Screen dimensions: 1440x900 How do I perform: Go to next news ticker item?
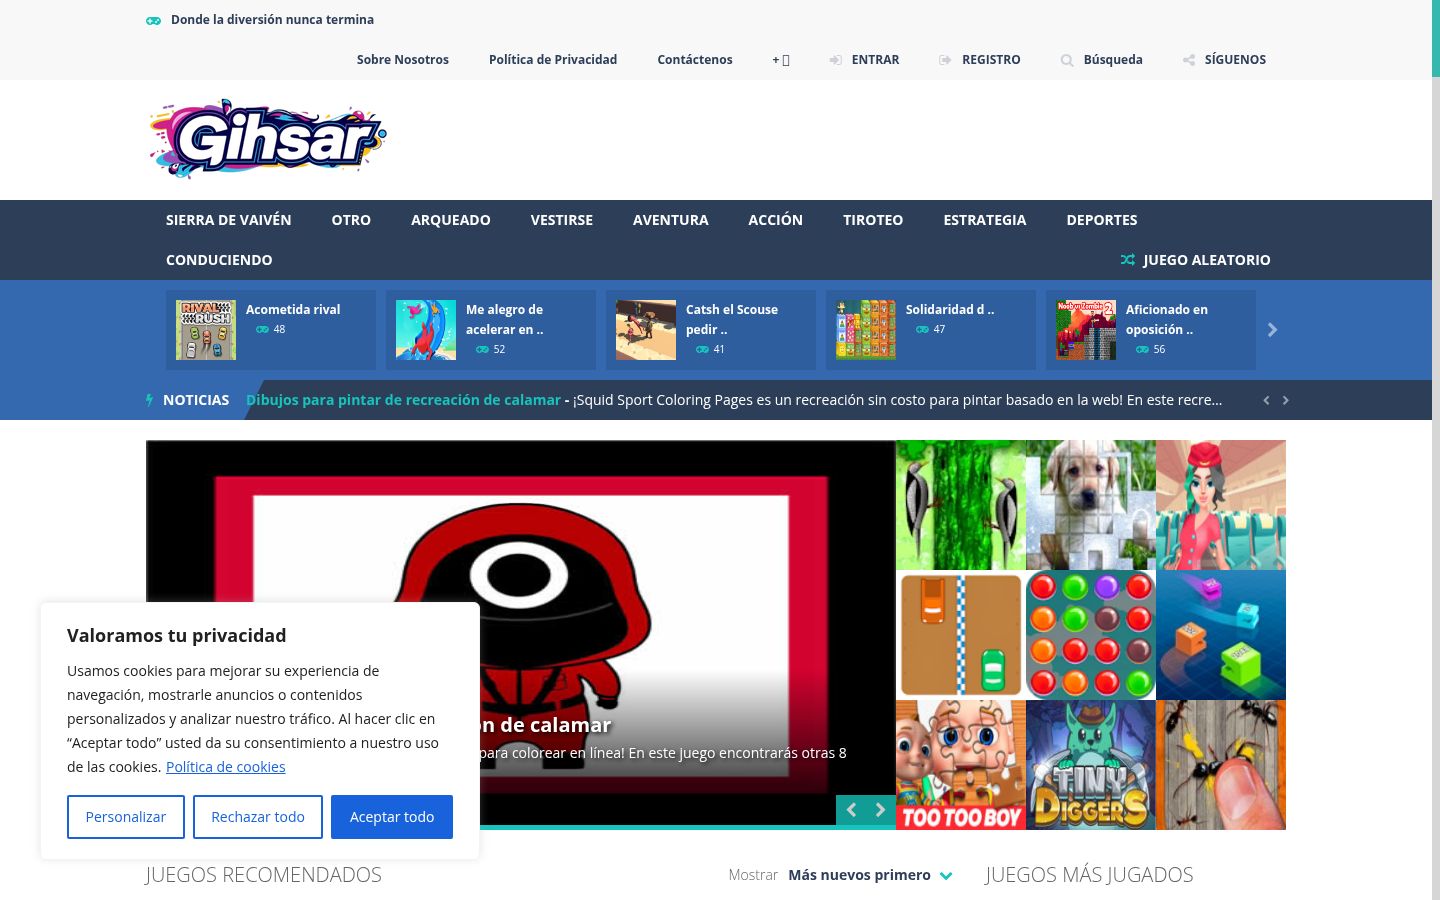click(1286, 400)
